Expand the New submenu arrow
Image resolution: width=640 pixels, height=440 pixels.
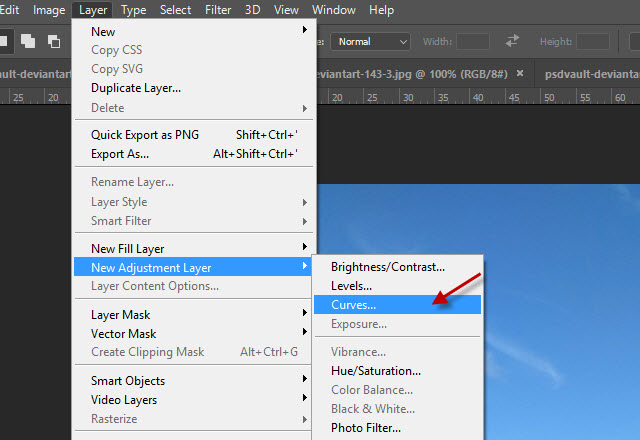coord(304,31)
